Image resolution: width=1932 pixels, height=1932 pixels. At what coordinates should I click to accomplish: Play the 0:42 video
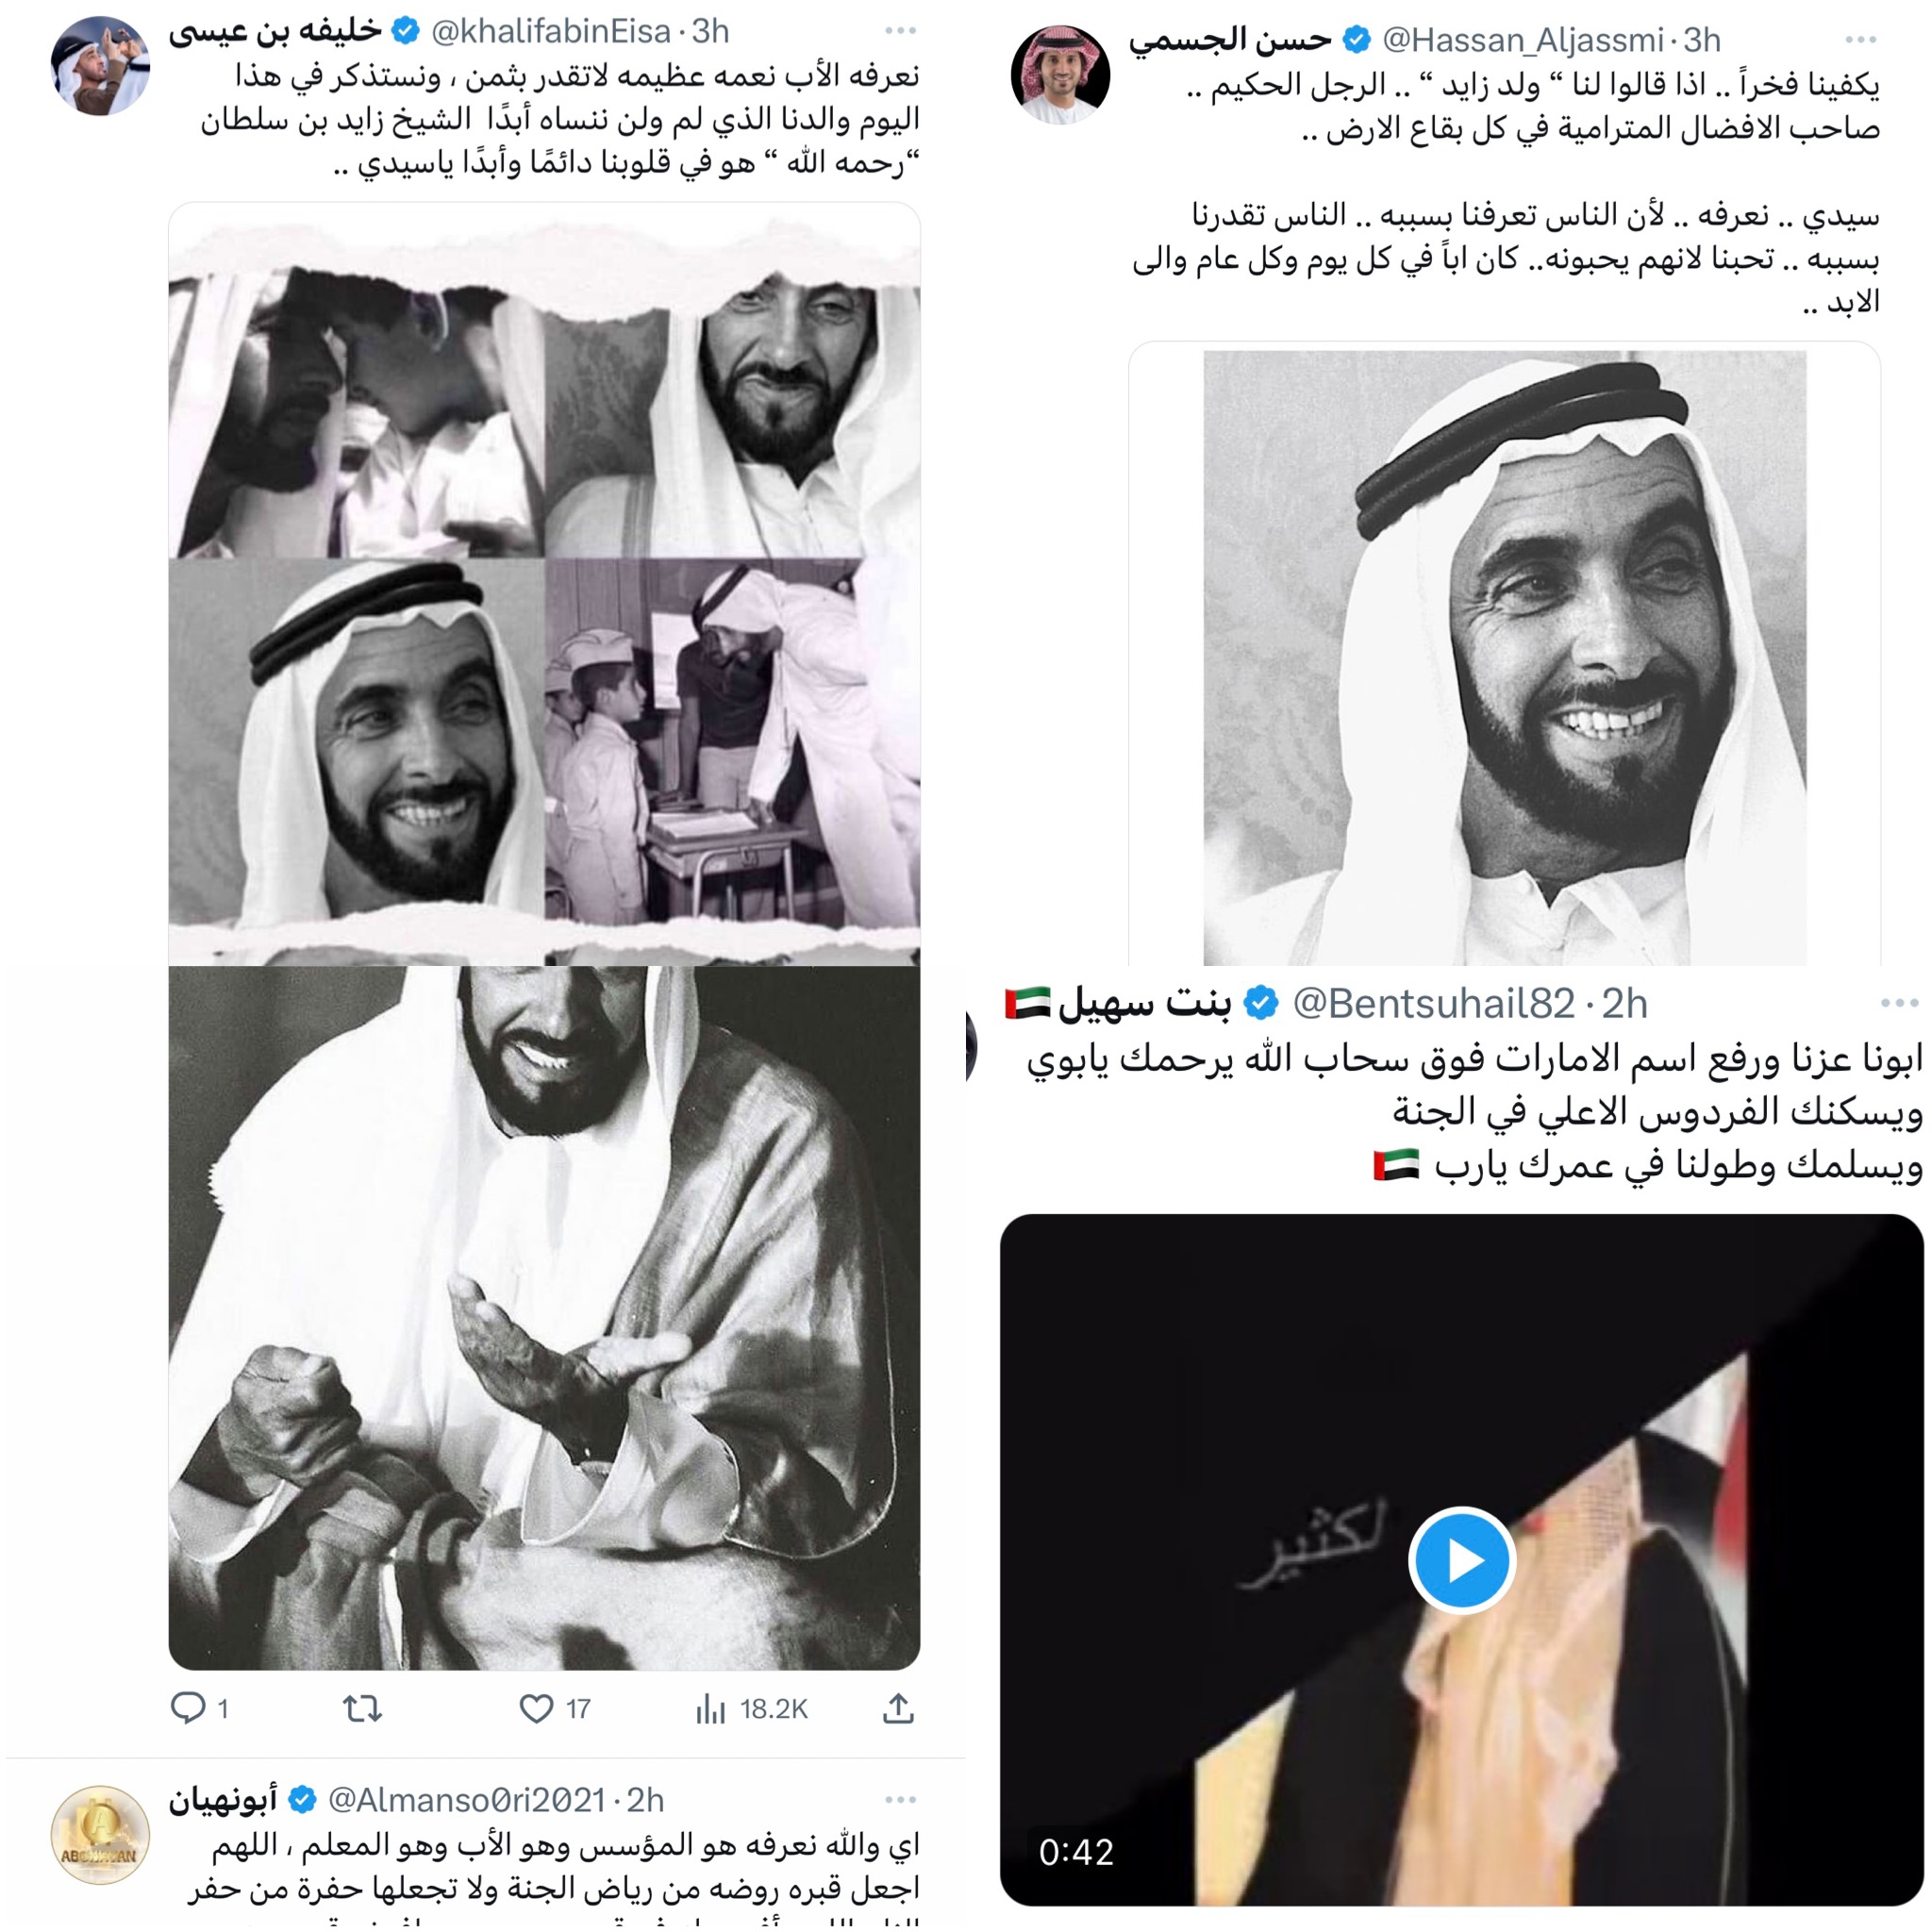click(x=1462, y=1560)
